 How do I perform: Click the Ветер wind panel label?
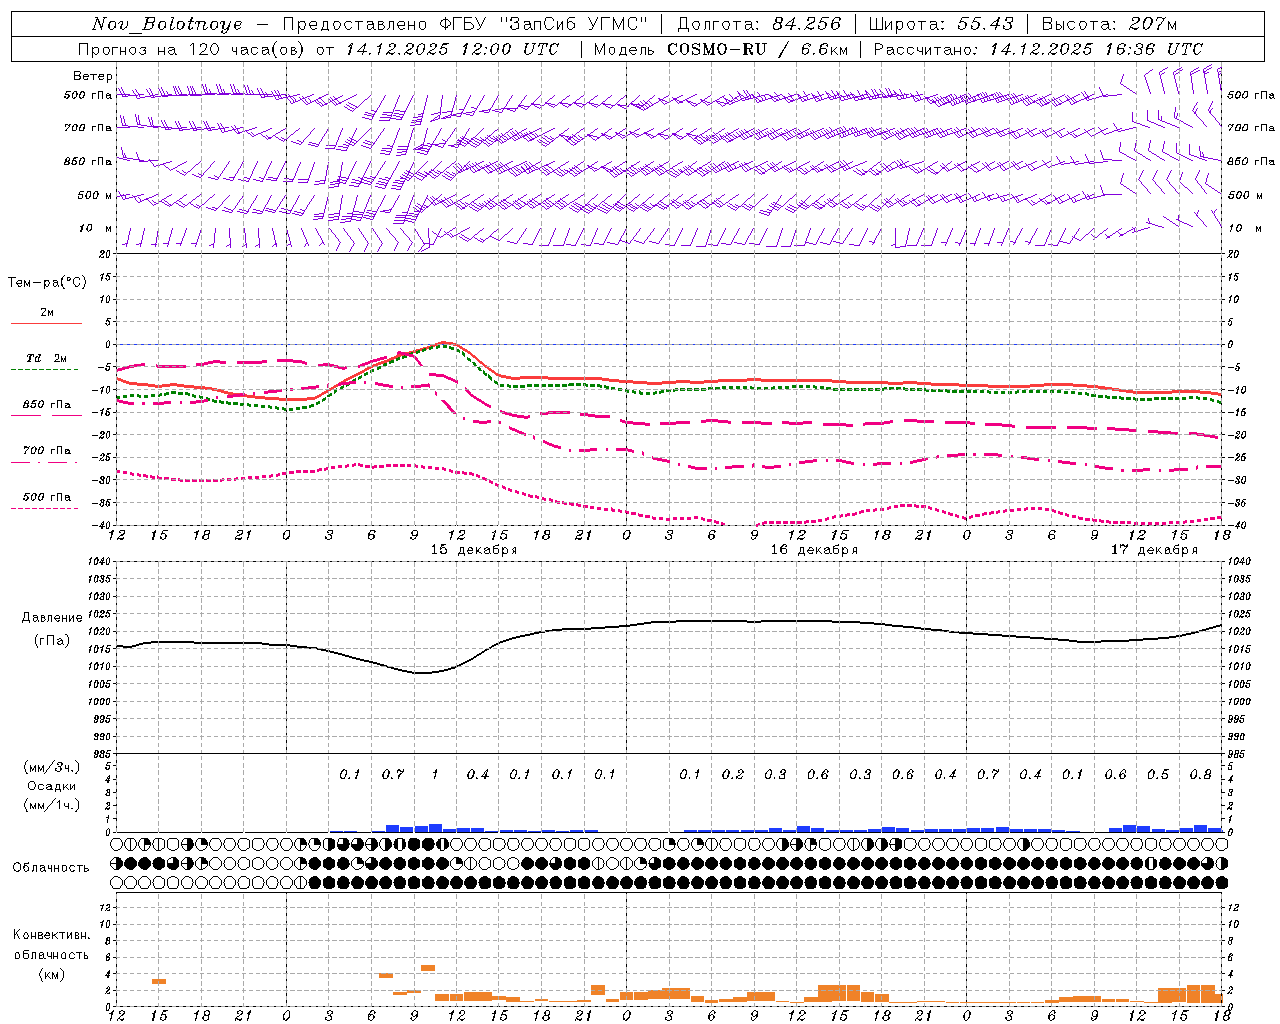(93, 76)
